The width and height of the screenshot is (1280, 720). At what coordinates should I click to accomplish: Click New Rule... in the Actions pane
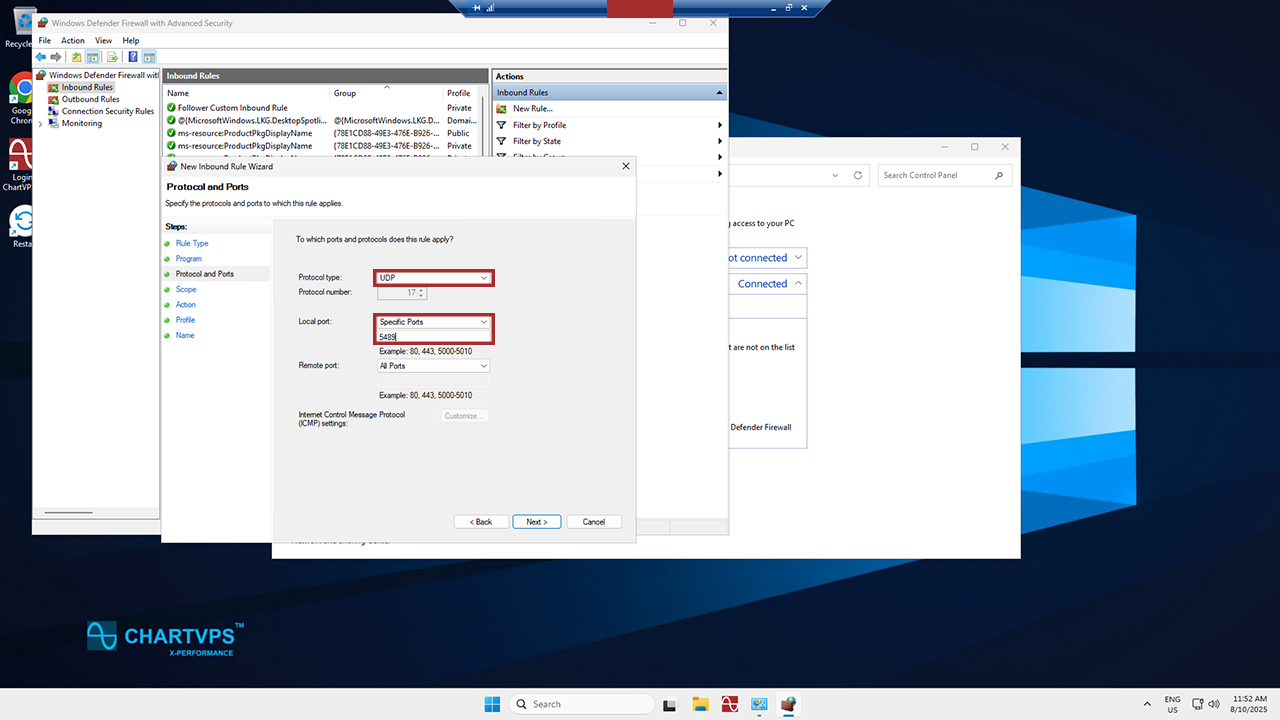point(532,108)
